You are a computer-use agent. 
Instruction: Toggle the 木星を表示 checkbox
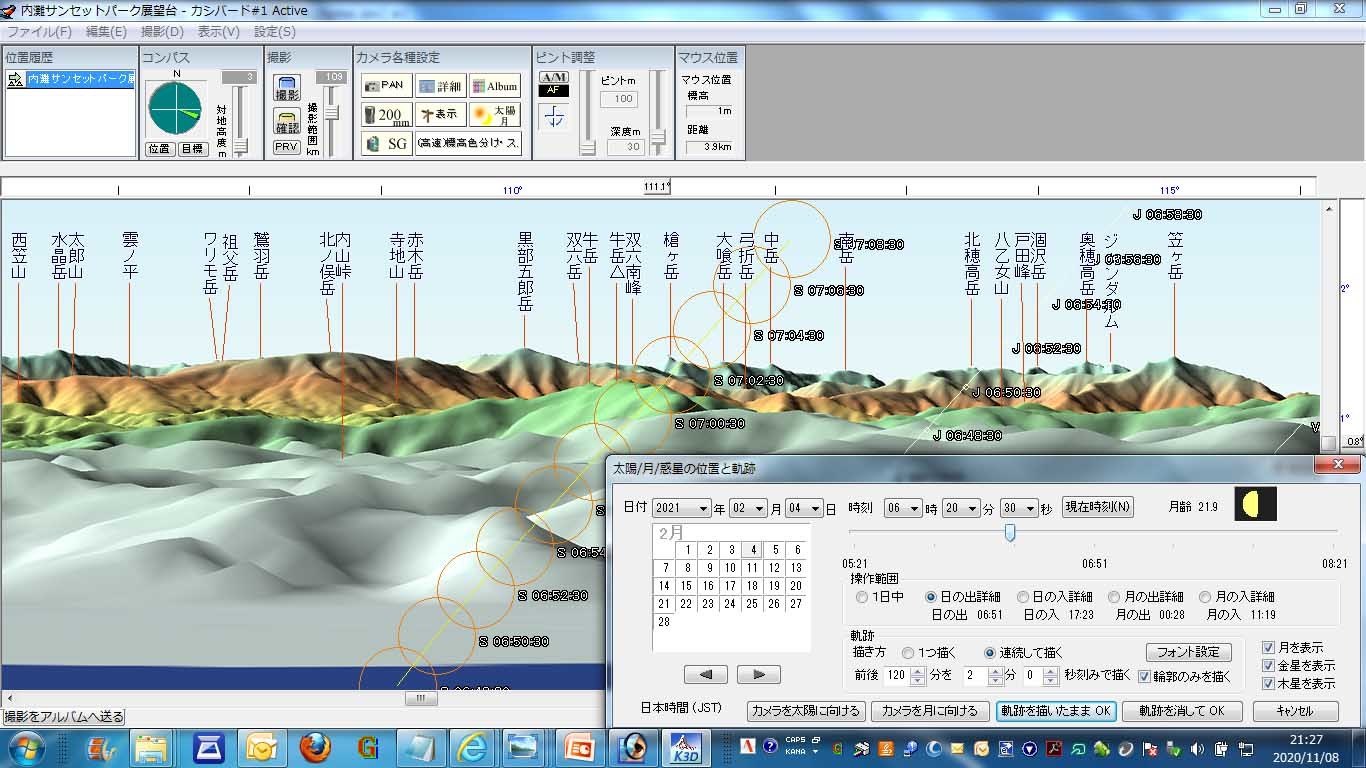(x=1298, y=684)
